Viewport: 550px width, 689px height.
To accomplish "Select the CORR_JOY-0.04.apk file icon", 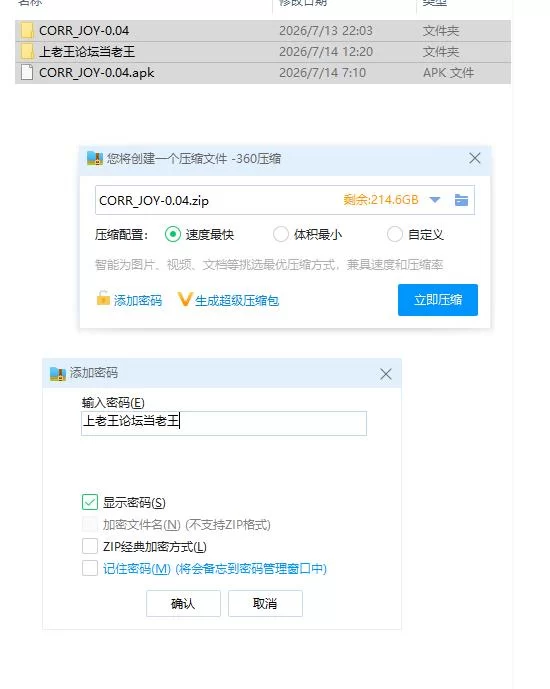I will pyautogui.click(x=27, y=73).
